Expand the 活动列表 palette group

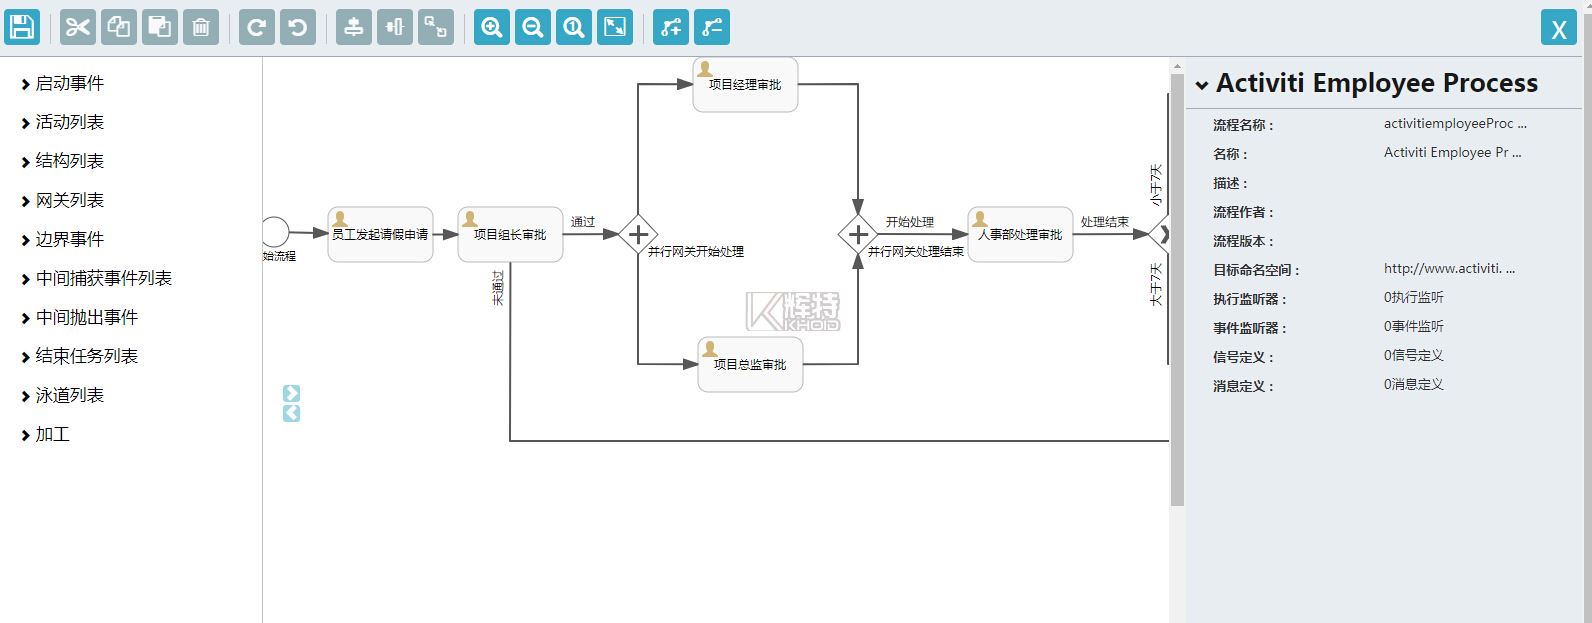coord(62,123)
